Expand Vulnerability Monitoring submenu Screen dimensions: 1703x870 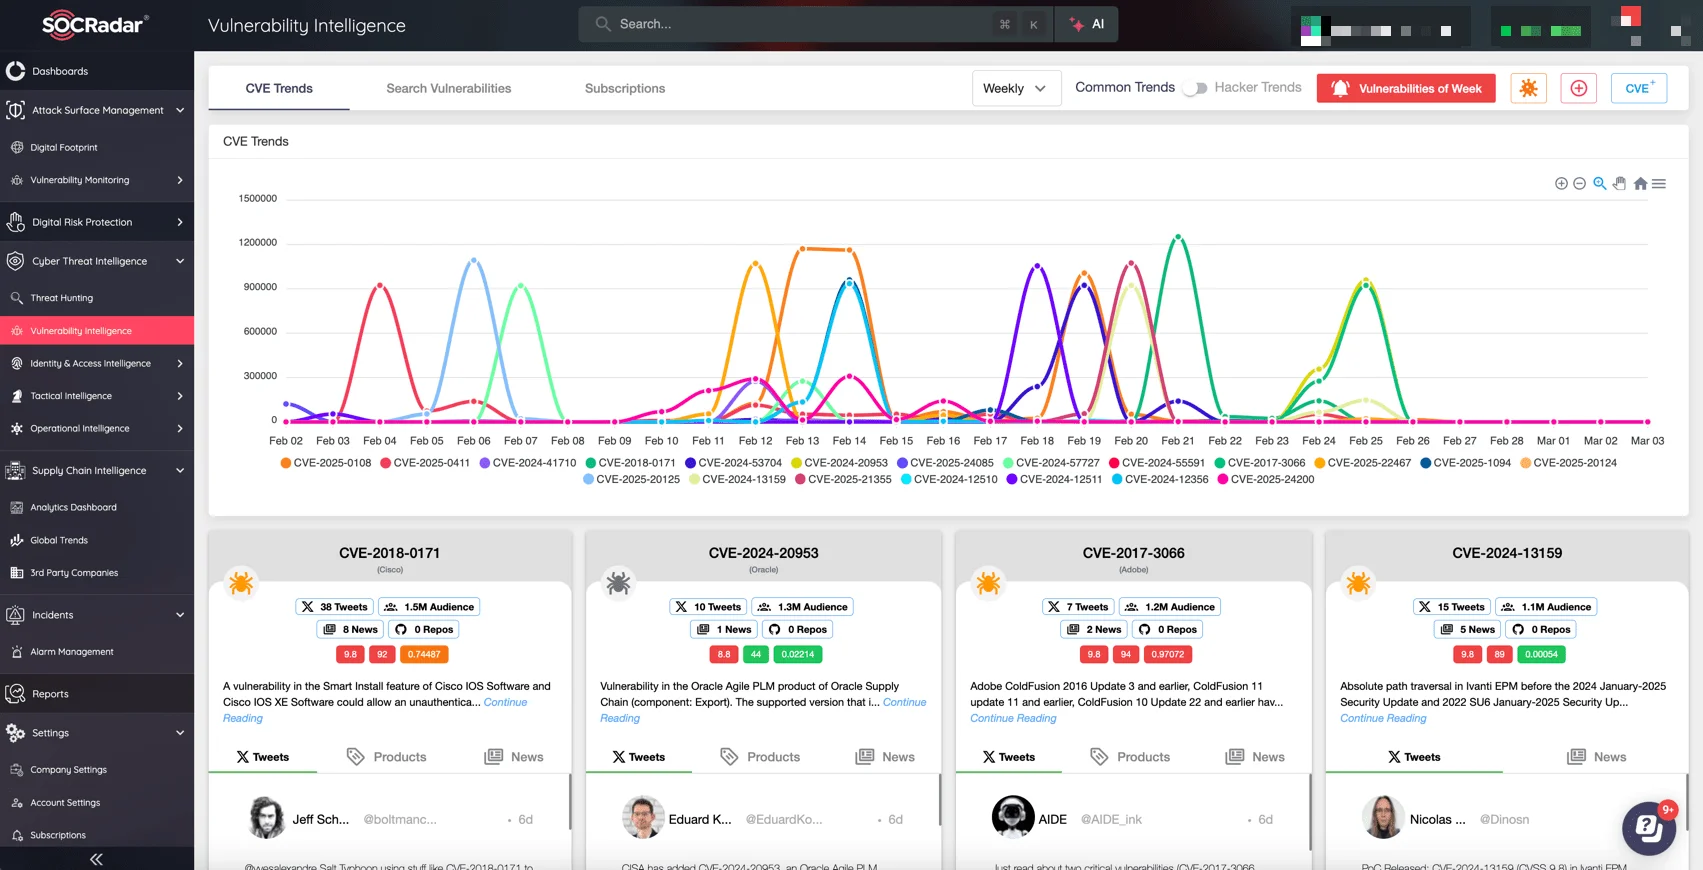click(x=97, y=180)
